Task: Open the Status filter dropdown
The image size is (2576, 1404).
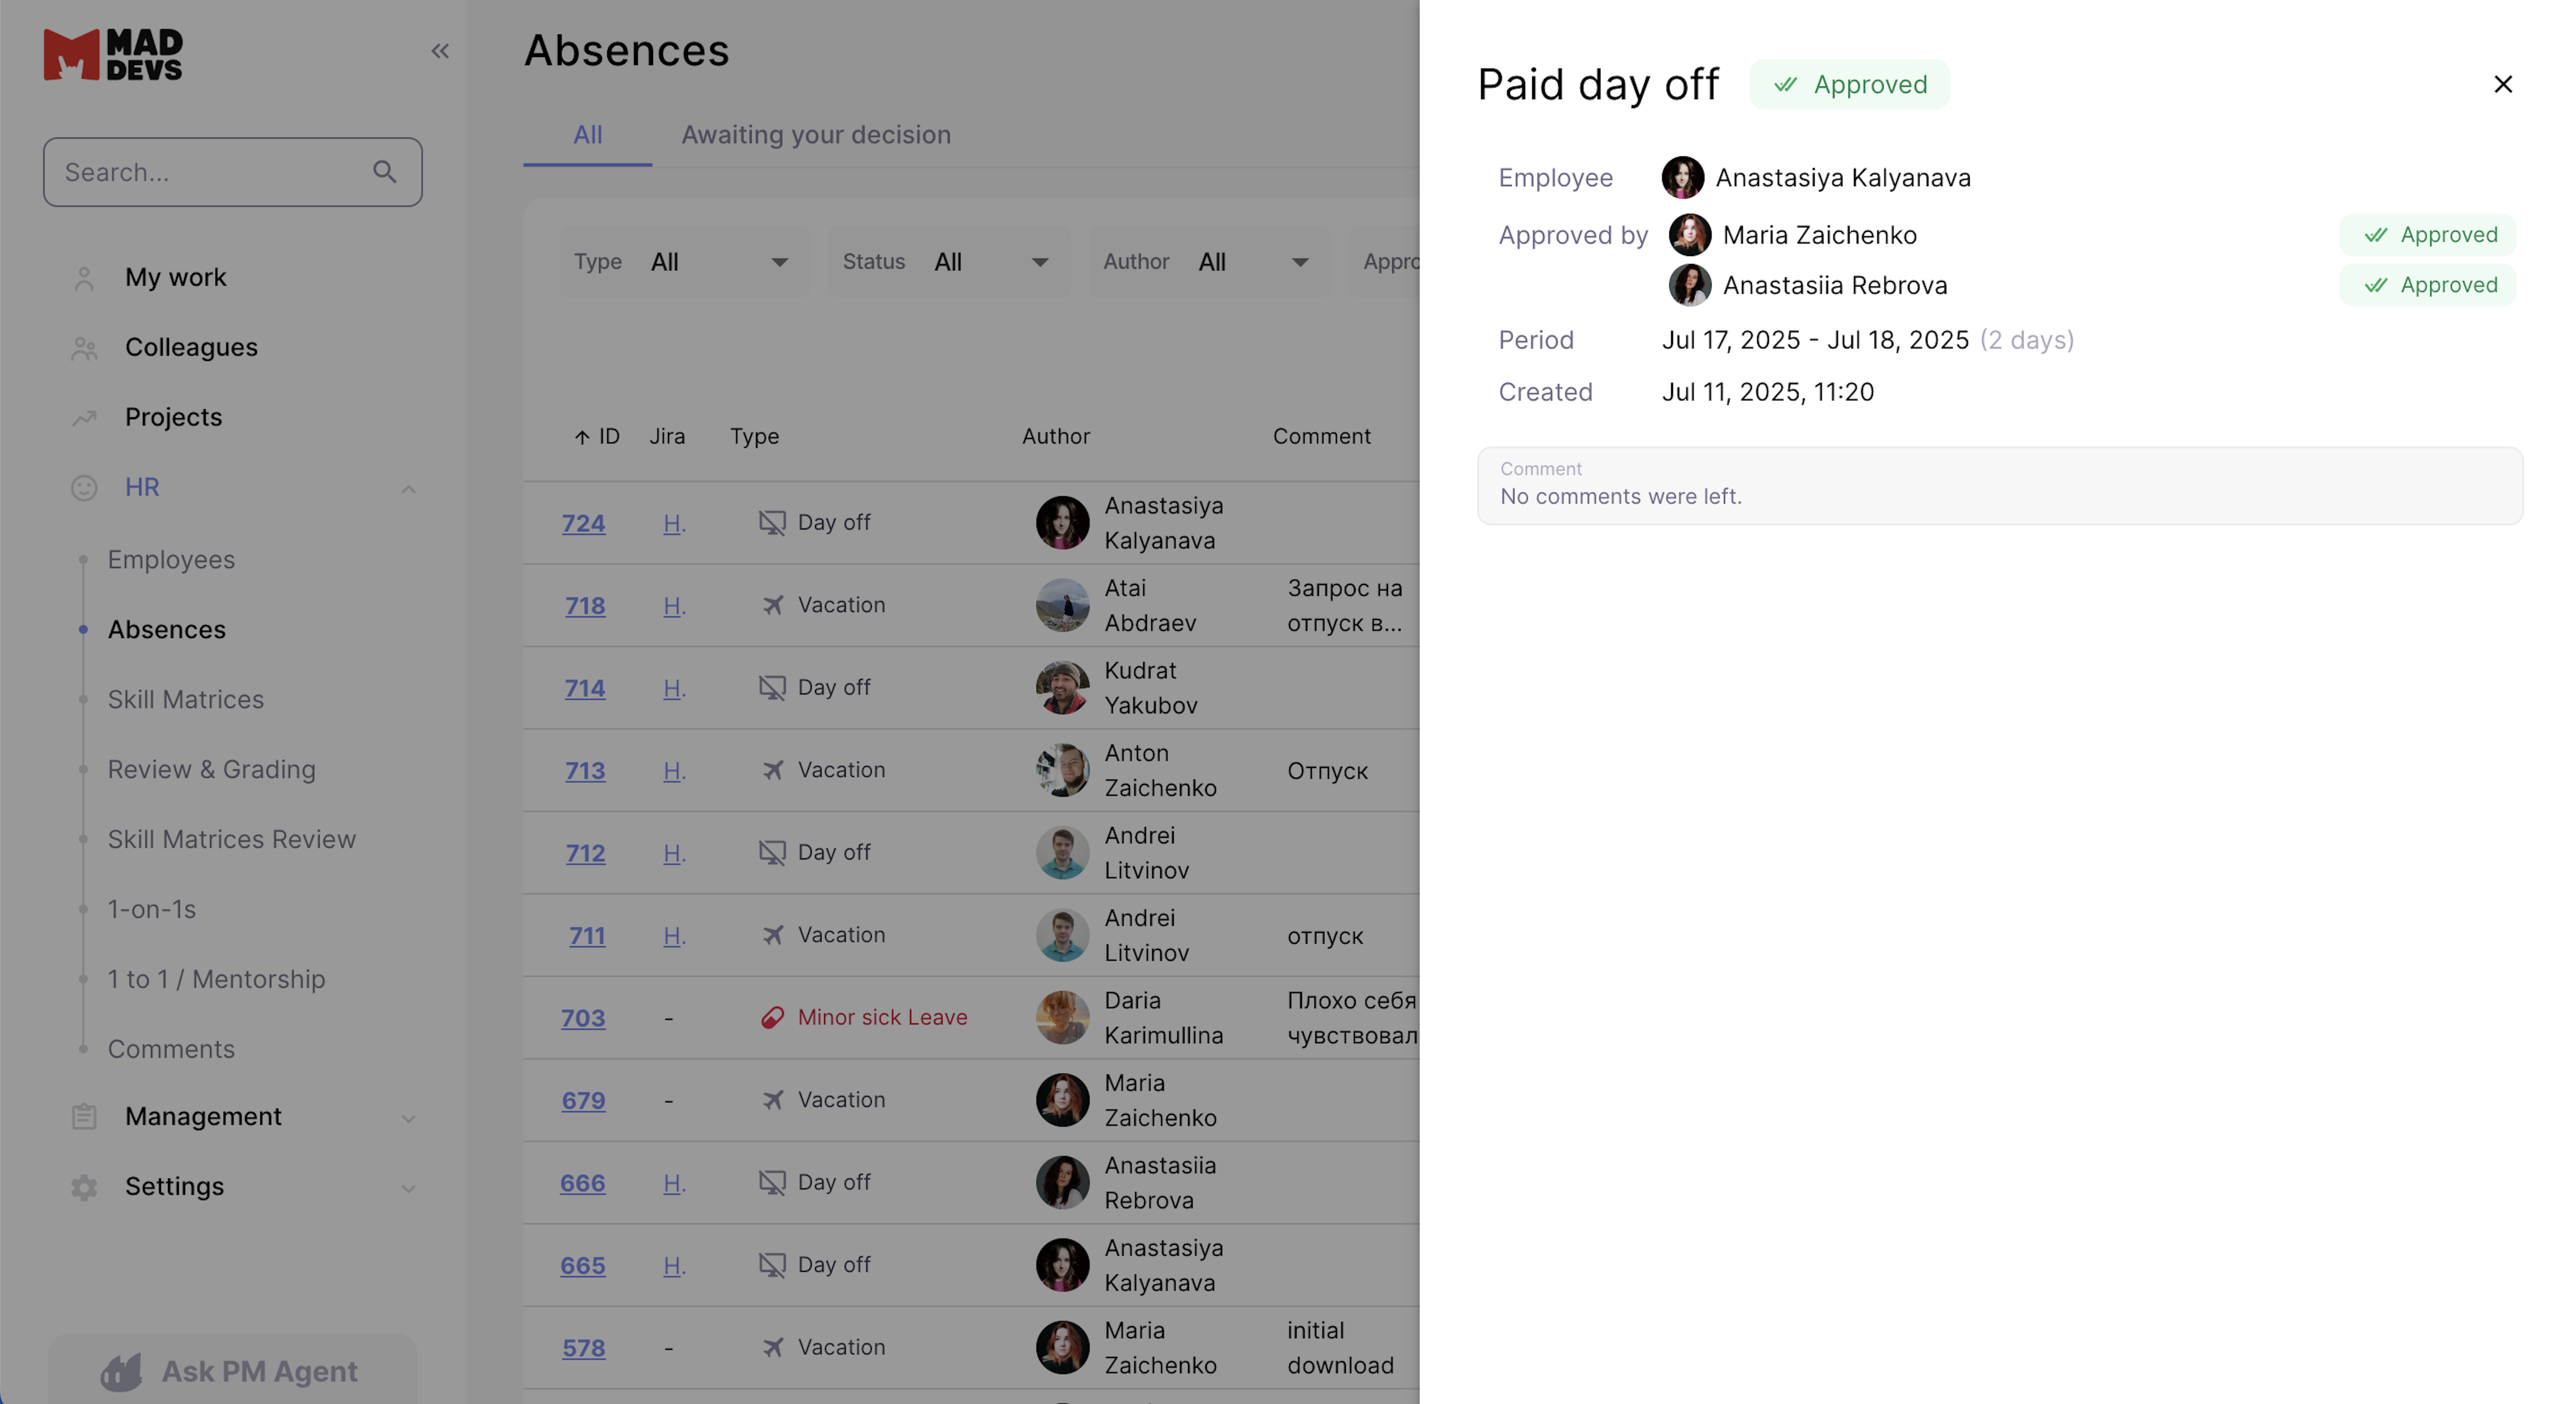Action: [949, 262]
